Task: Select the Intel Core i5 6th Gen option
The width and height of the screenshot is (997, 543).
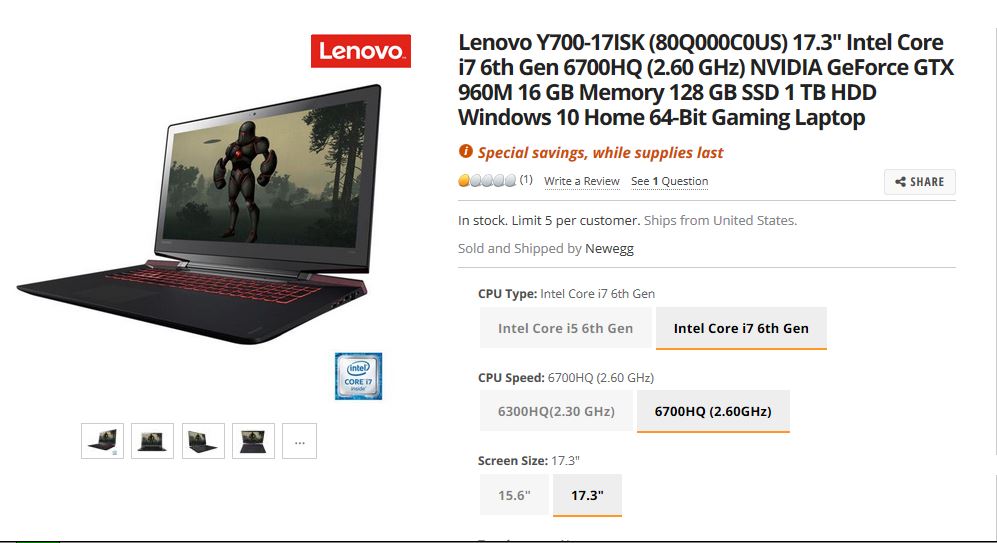Action: [x=565, y=328]
